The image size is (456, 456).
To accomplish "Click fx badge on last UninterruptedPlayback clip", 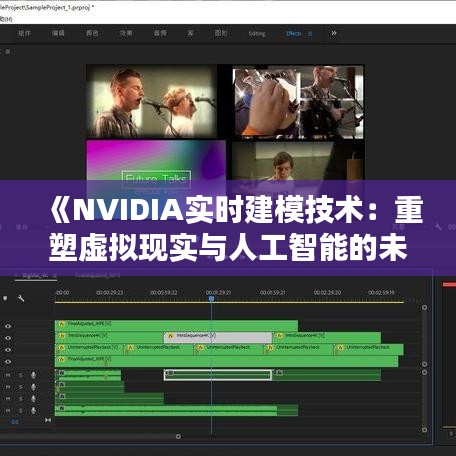I will click(340, 348).
